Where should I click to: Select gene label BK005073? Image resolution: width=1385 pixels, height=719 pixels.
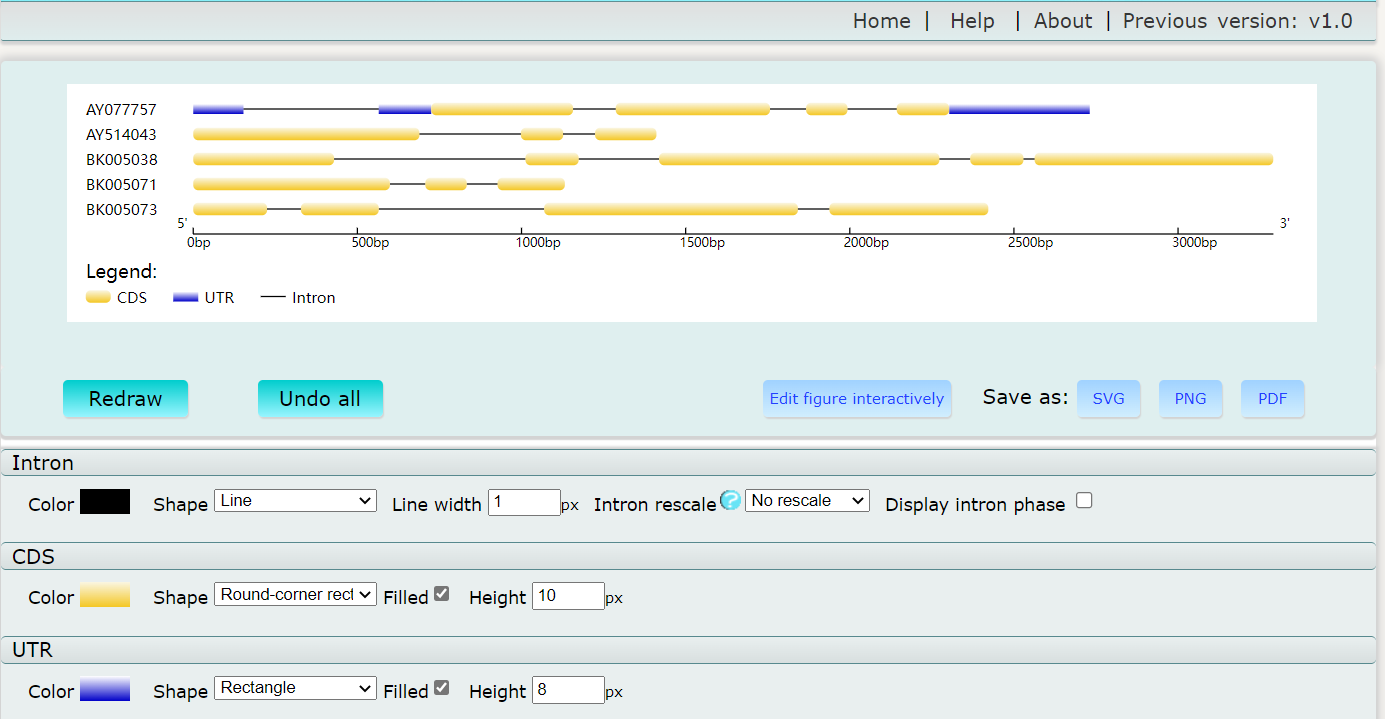(x=121, y=210)
